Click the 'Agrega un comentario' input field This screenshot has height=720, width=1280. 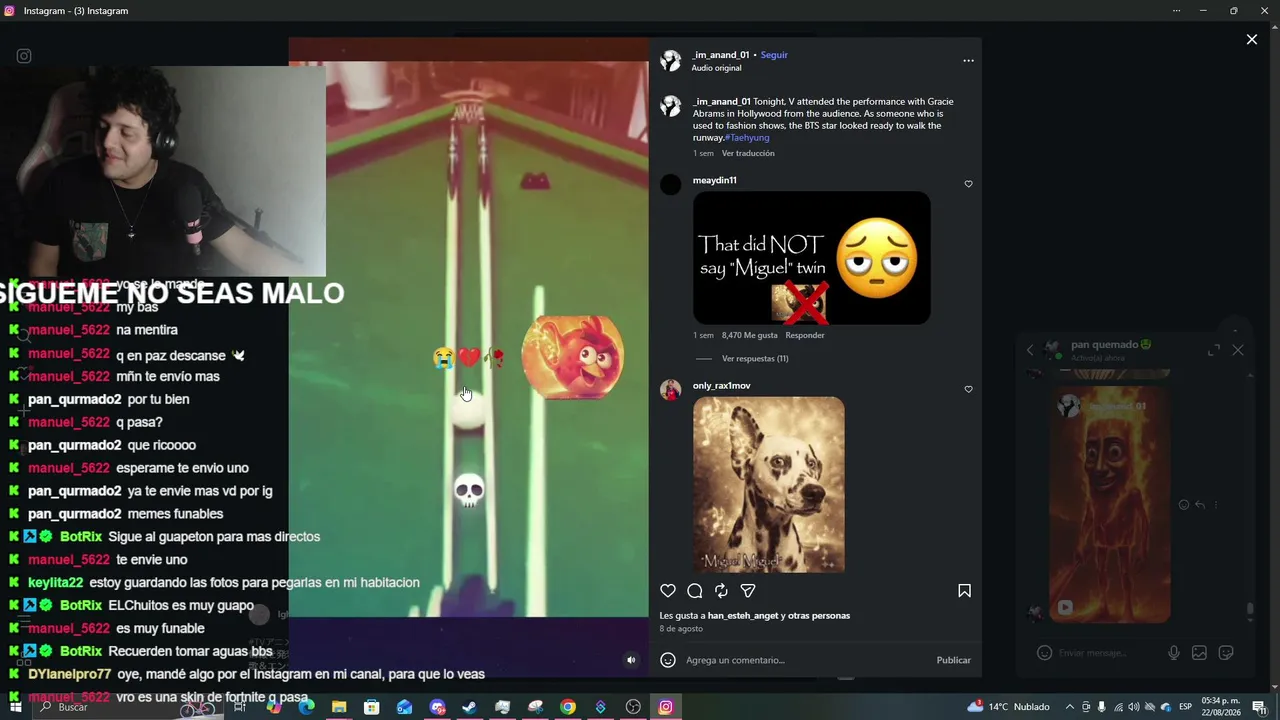[x=805, y=660]
